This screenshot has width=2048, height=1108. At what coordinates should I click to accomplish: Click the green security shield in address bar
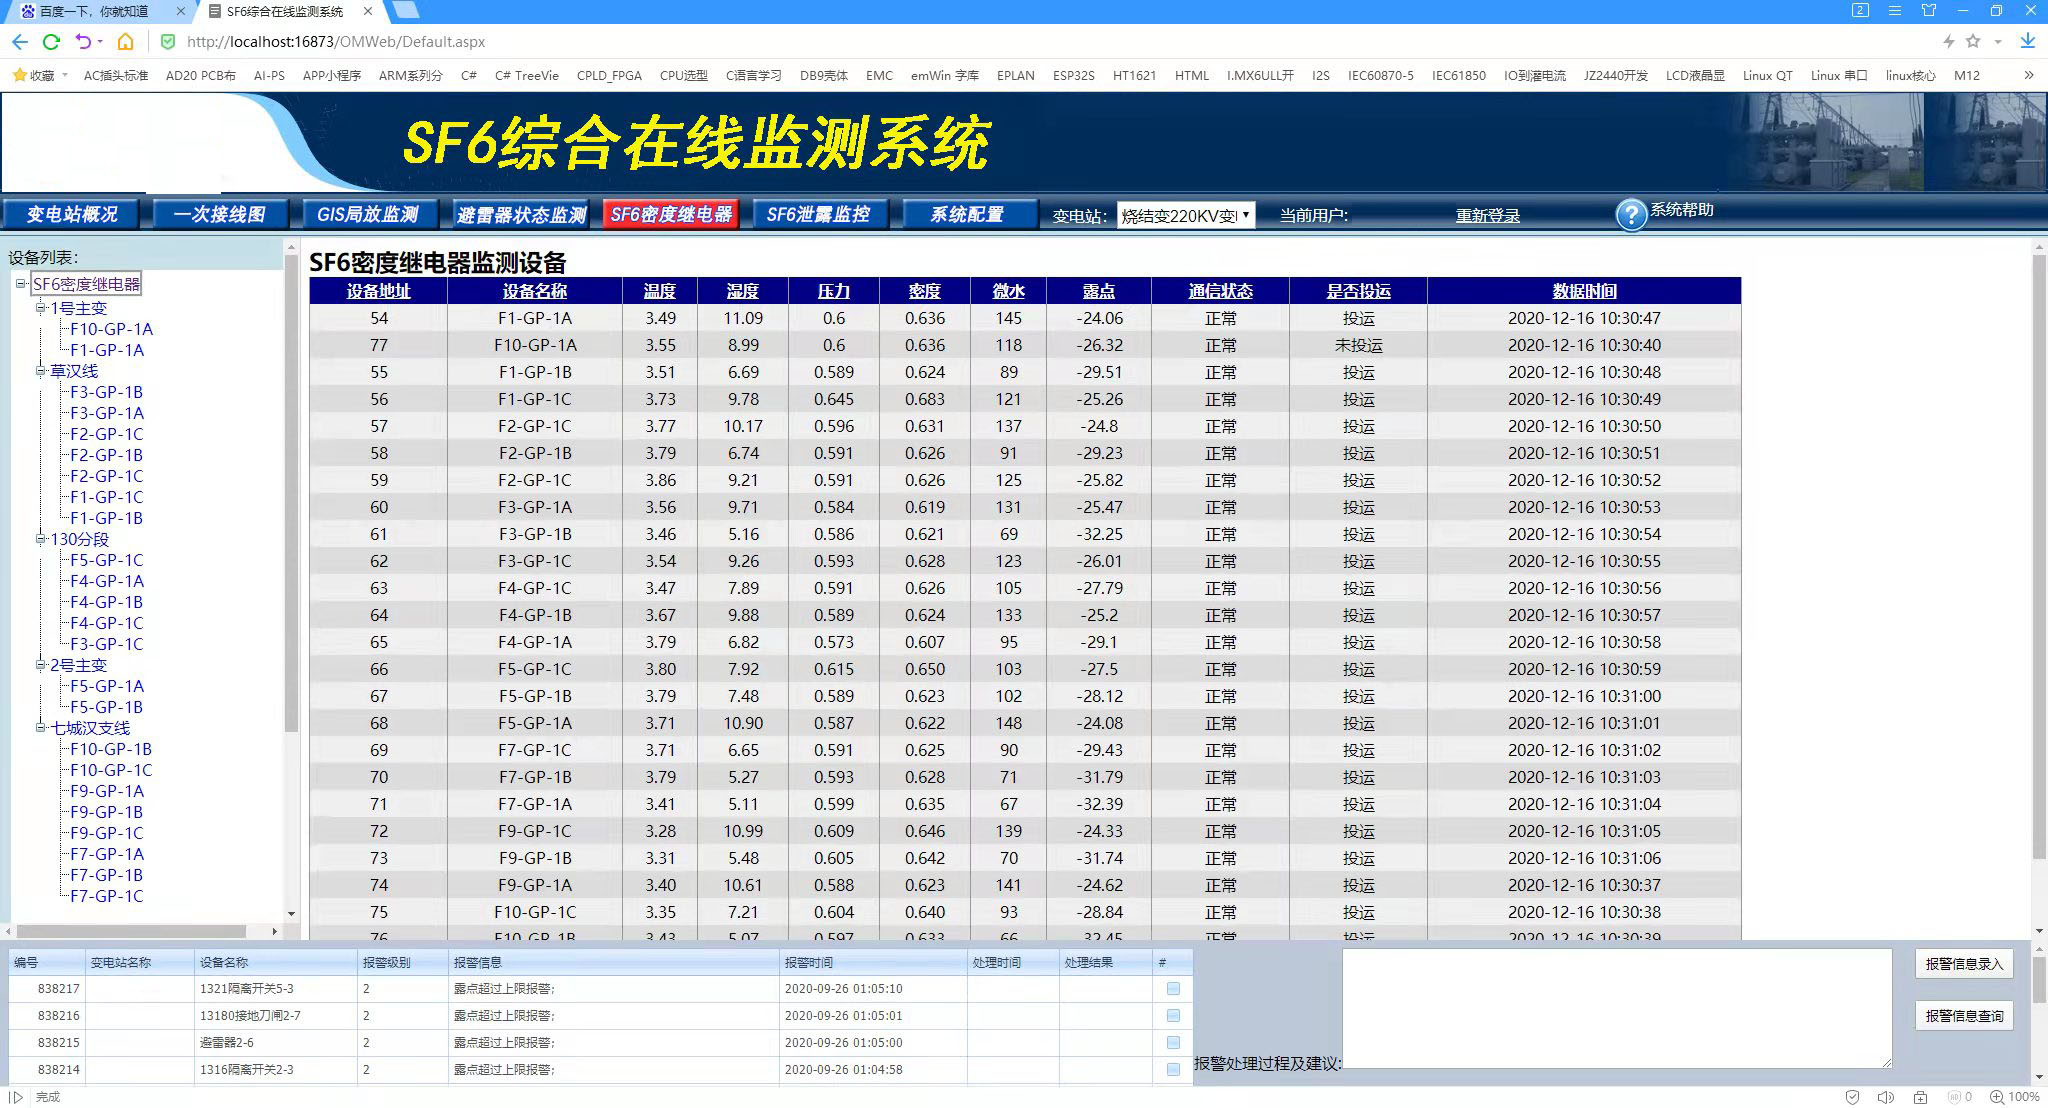coord(168,41)
